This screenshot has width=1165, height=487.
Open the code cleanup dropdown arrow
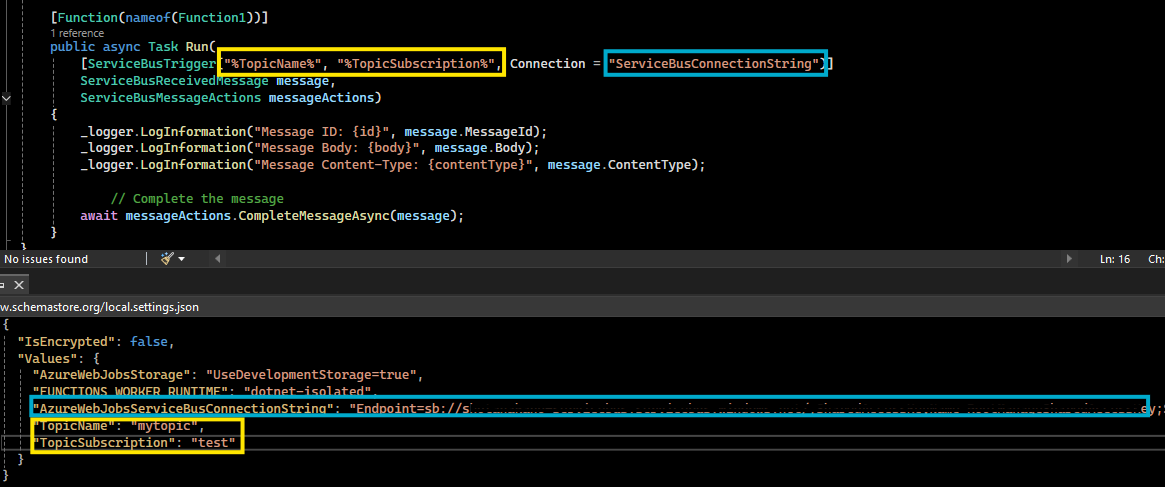click(x=182, y=259)
